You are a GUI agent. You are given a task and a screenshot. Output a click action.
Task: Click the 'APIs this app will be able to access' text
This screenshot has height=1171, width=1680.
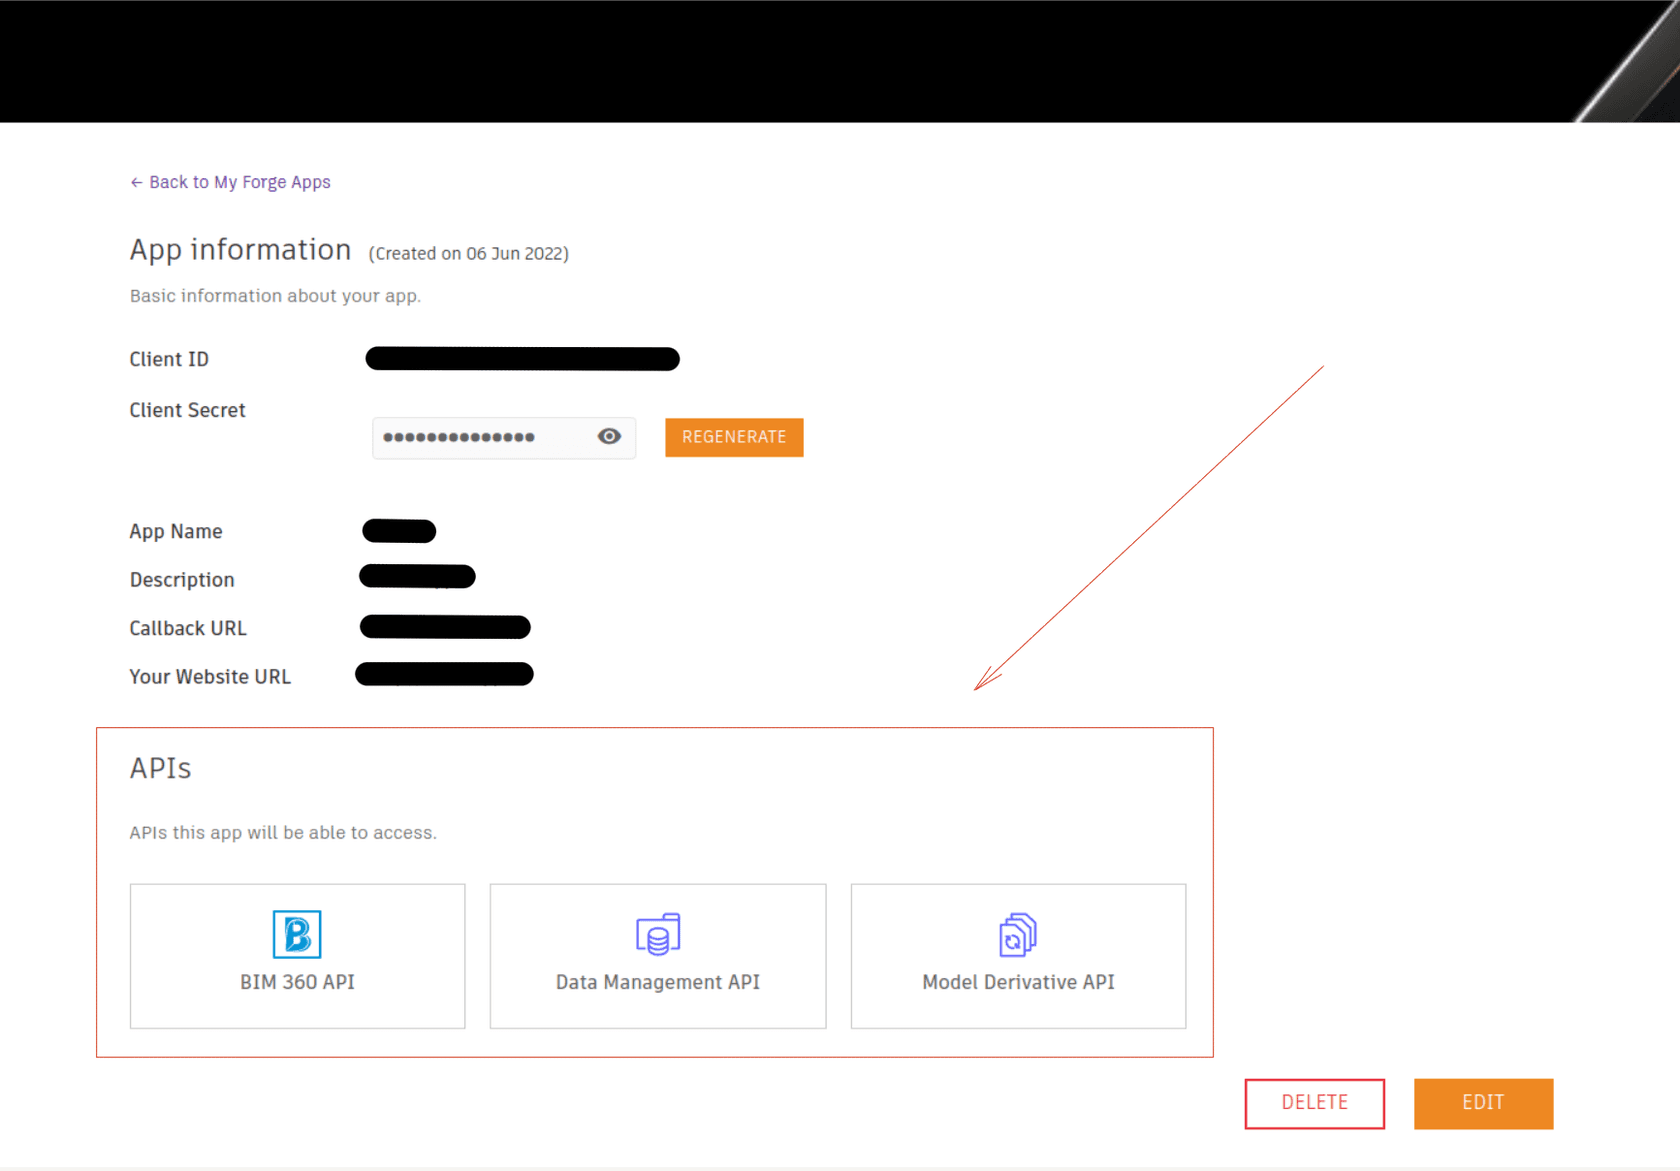point(283,833)
